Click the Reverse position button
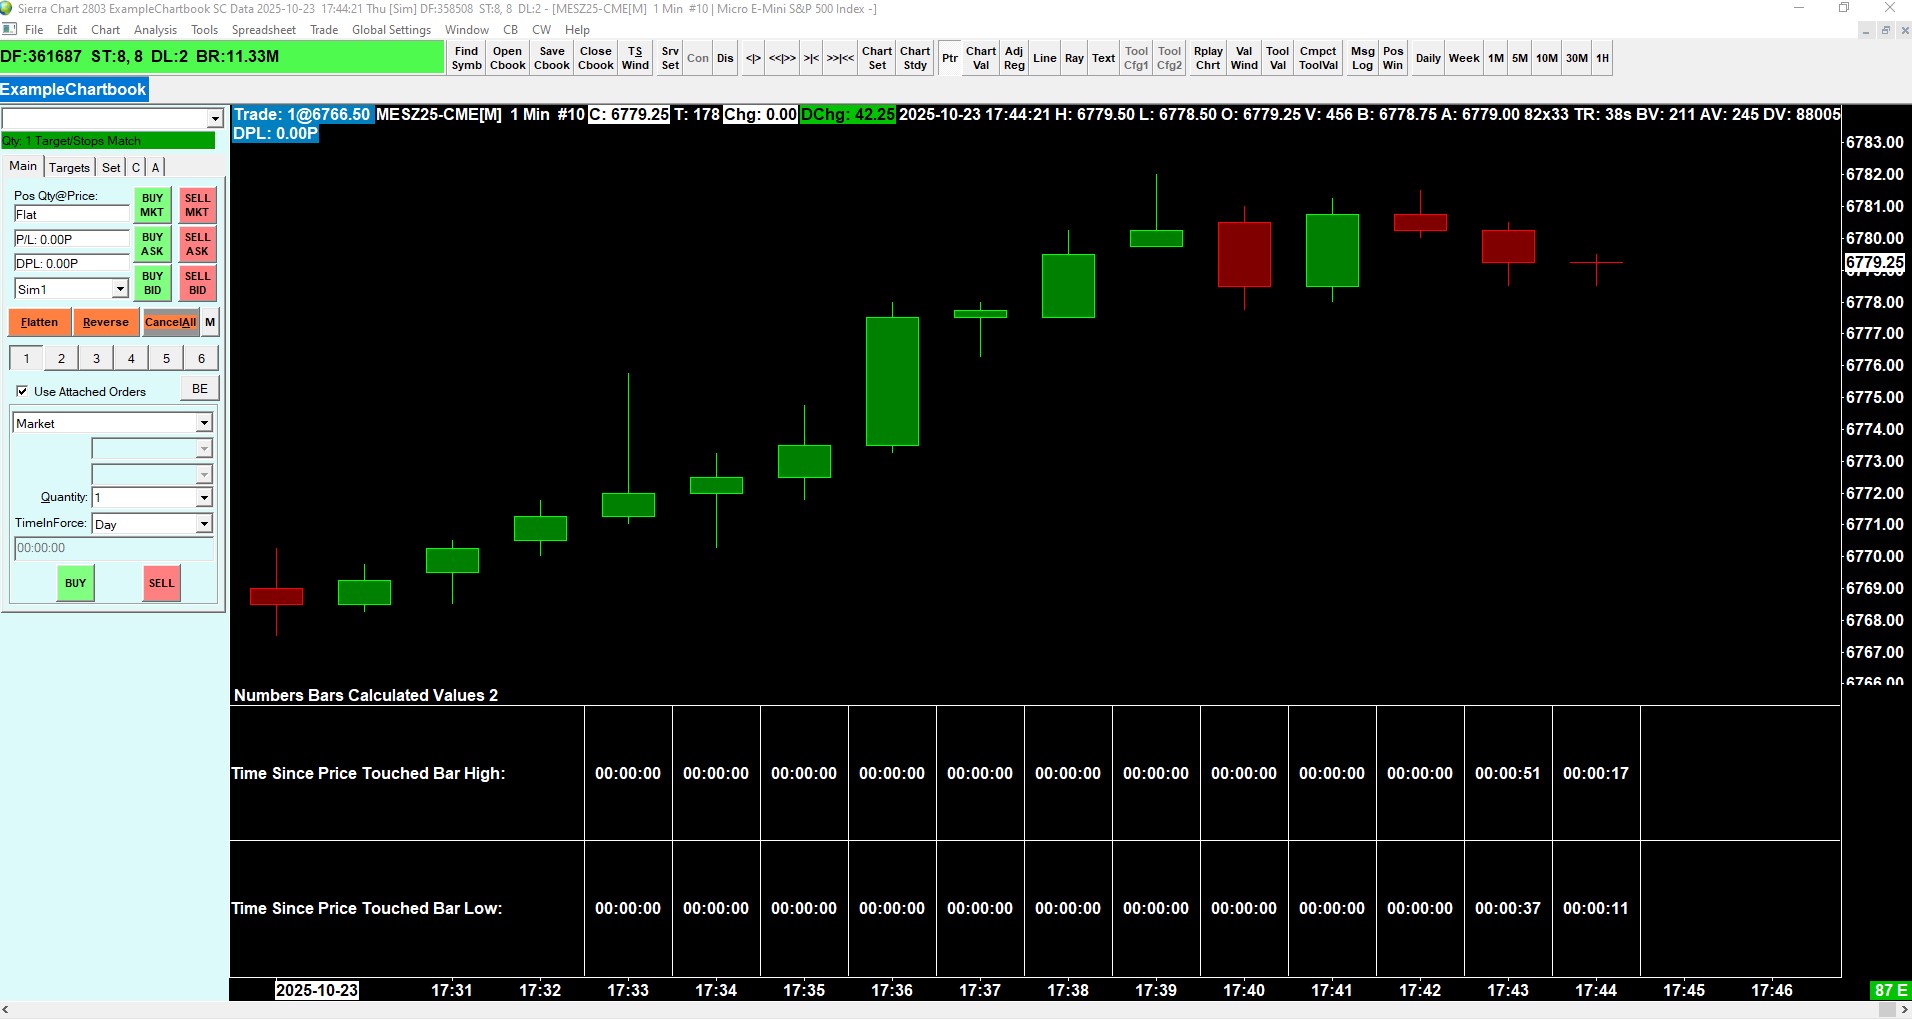 coord(106,322)
